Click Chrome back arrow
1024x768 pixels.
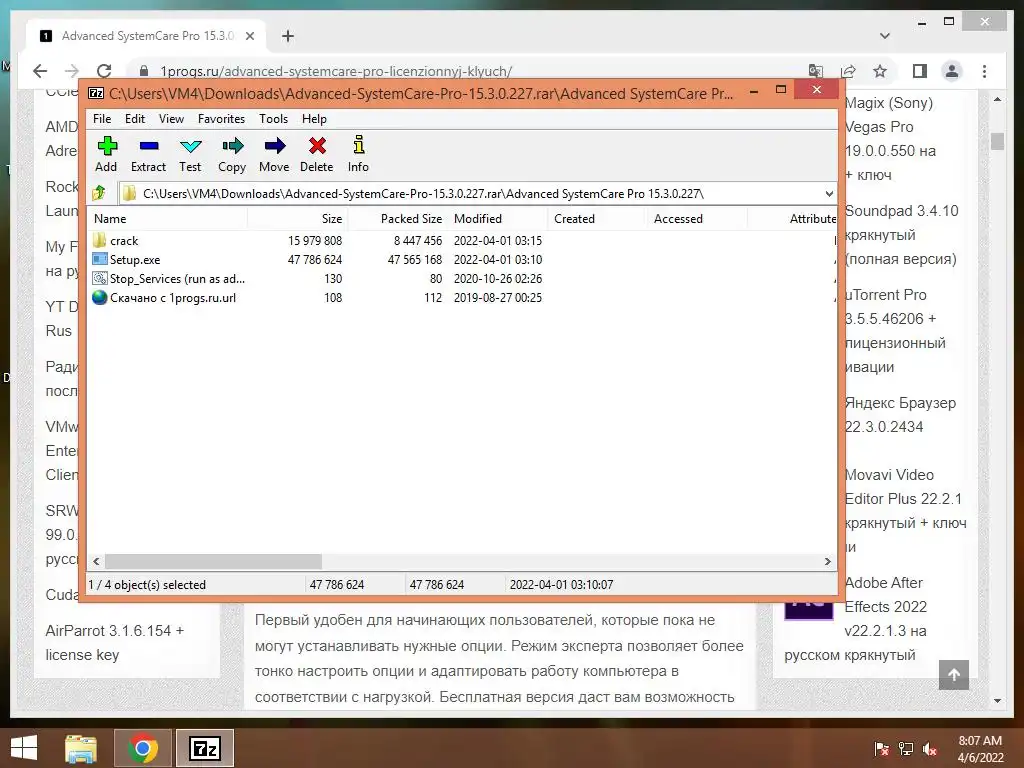[40, 71]
